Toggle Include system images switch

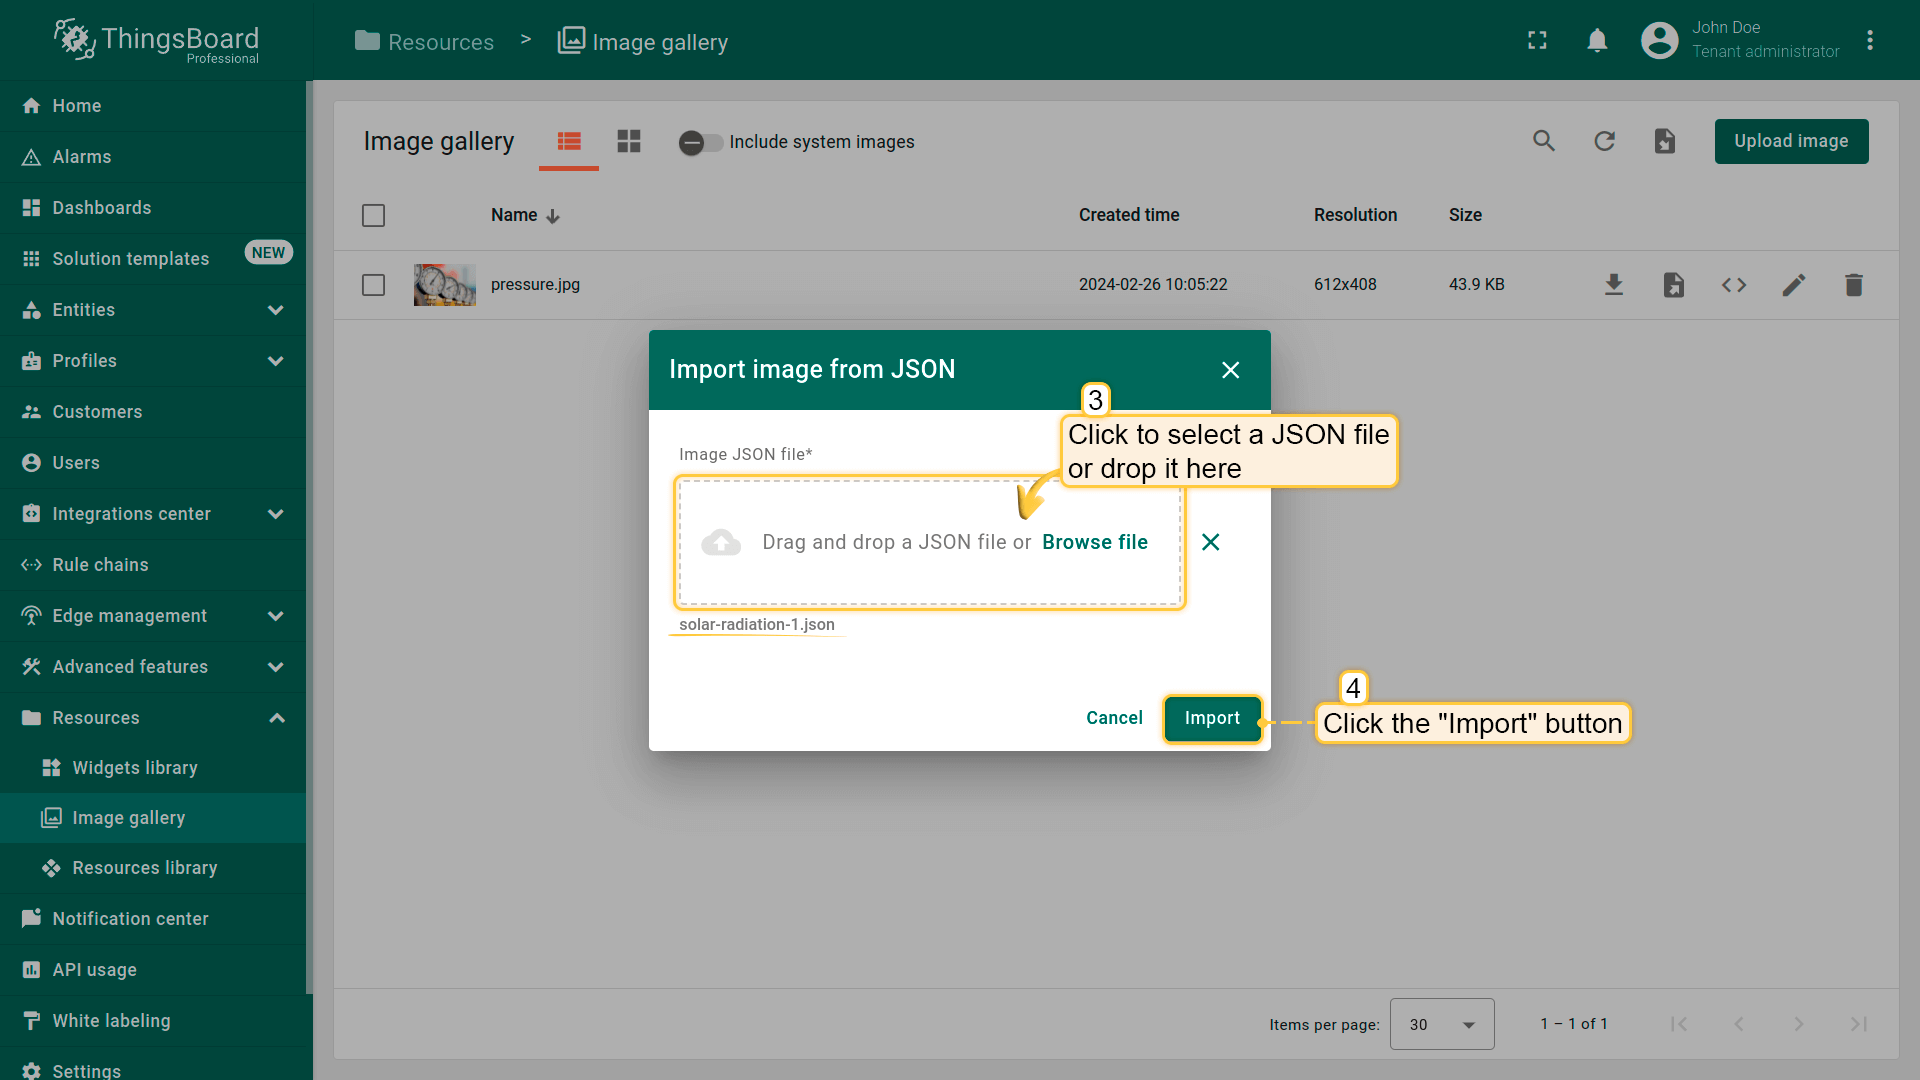pos(699,142)
